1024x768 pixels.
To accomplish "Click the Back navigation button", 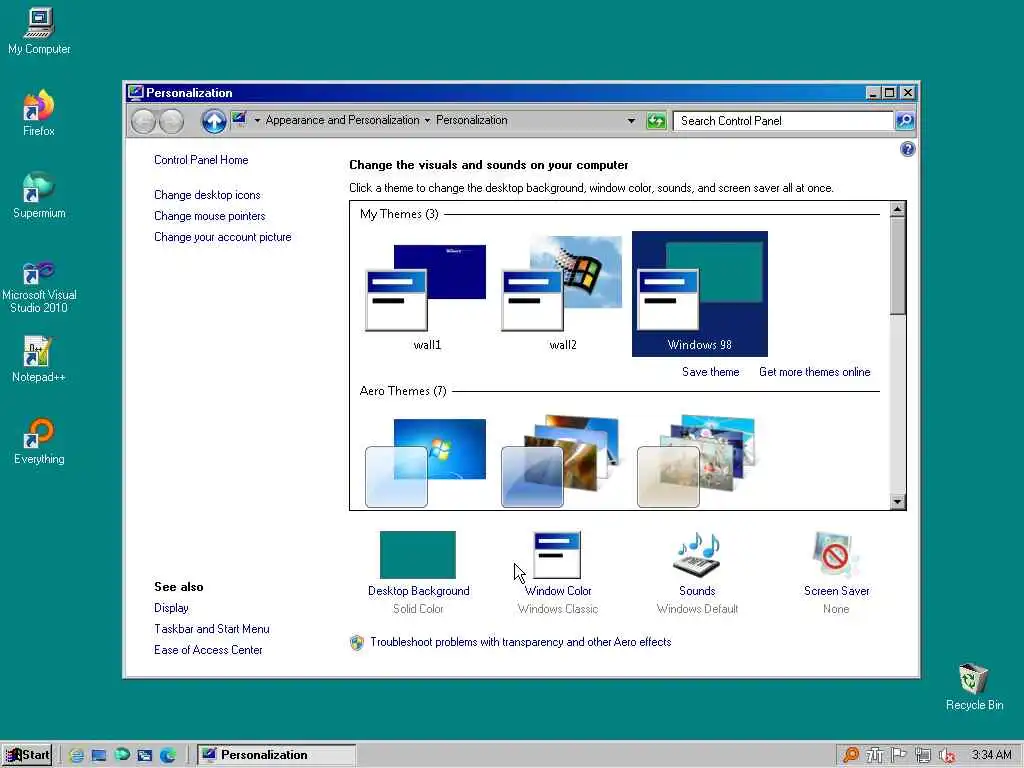I will [x=144, y=121].
